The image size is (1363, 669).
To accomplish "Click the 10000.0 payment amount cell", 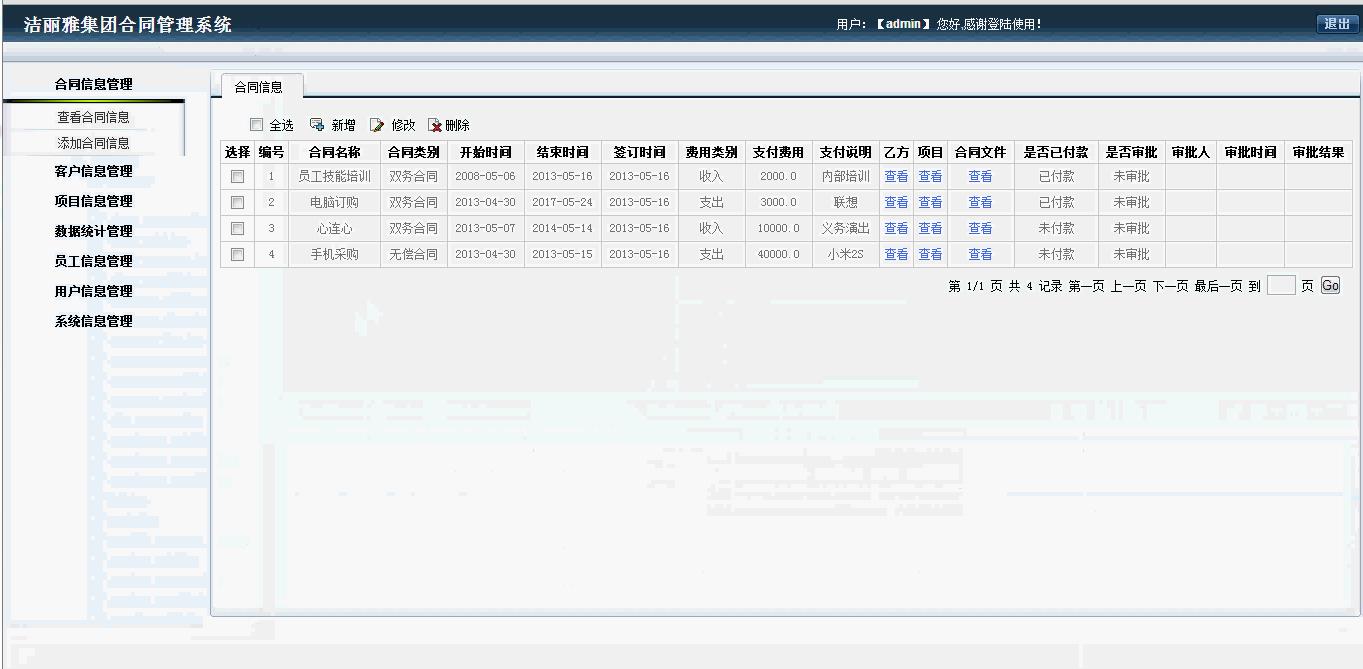I will (x=778, y=228).
